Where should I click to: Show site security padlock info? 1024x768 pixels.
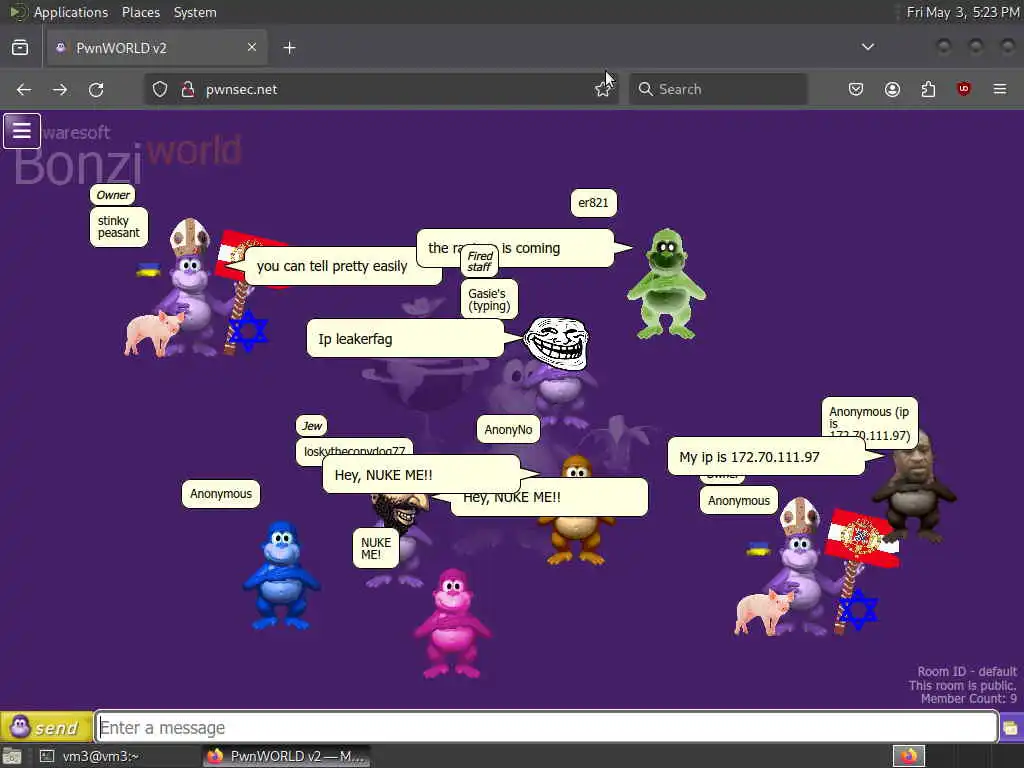[x=187, y=89]
